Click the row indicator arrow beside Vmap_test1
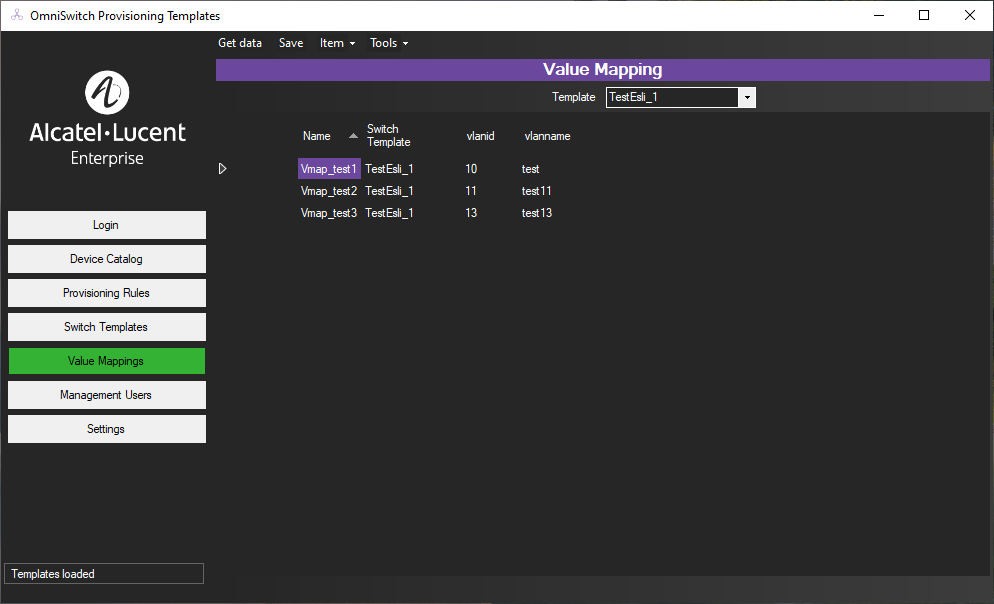 point(223,169)
